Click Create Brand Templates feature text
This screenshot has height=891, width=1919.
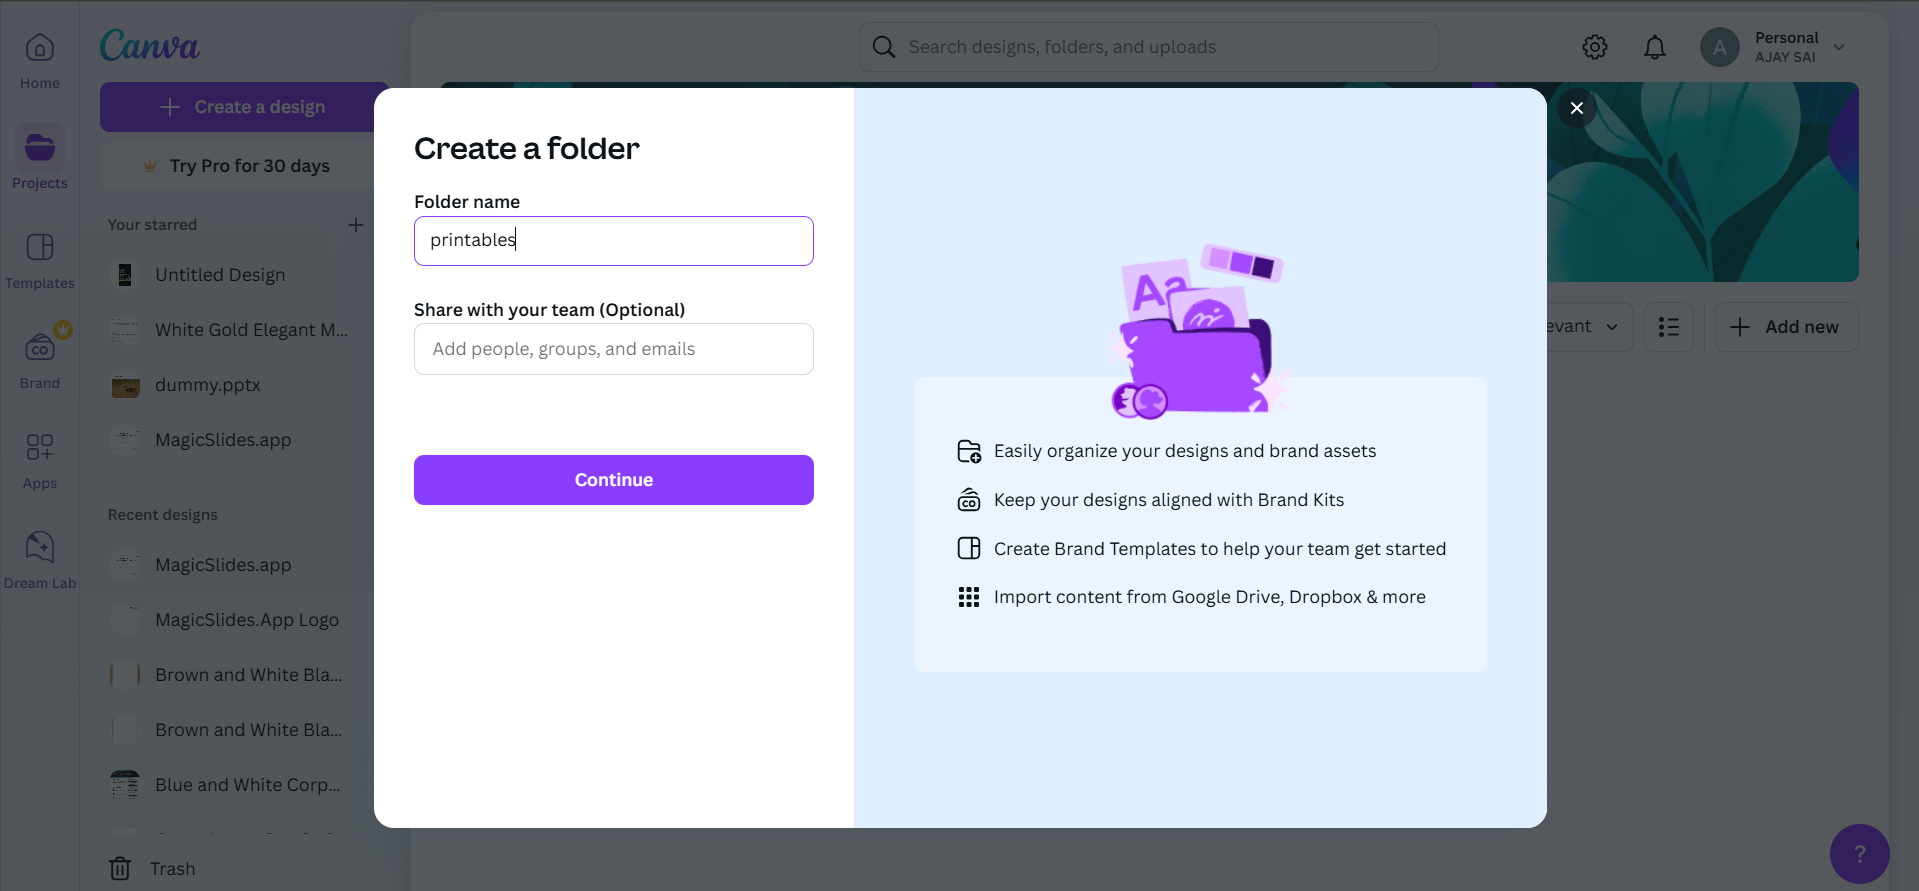coord(1220,549)
